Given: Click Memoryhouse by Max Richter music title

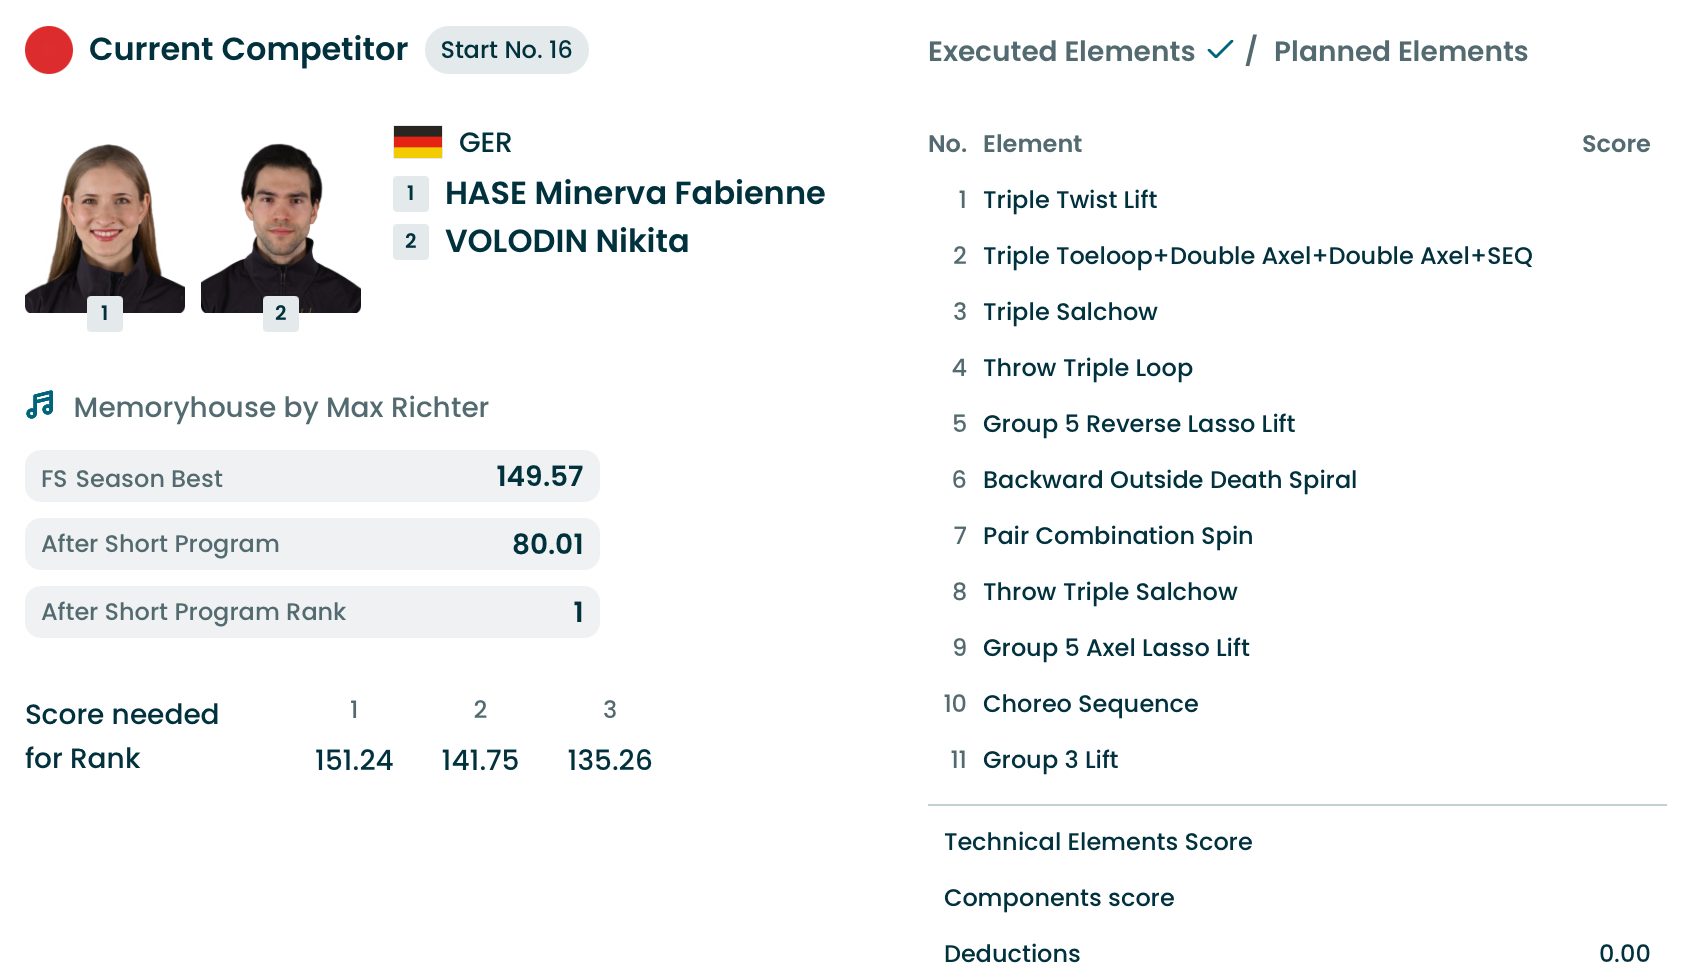Looking at the screenshot, I should click(281, 407).
